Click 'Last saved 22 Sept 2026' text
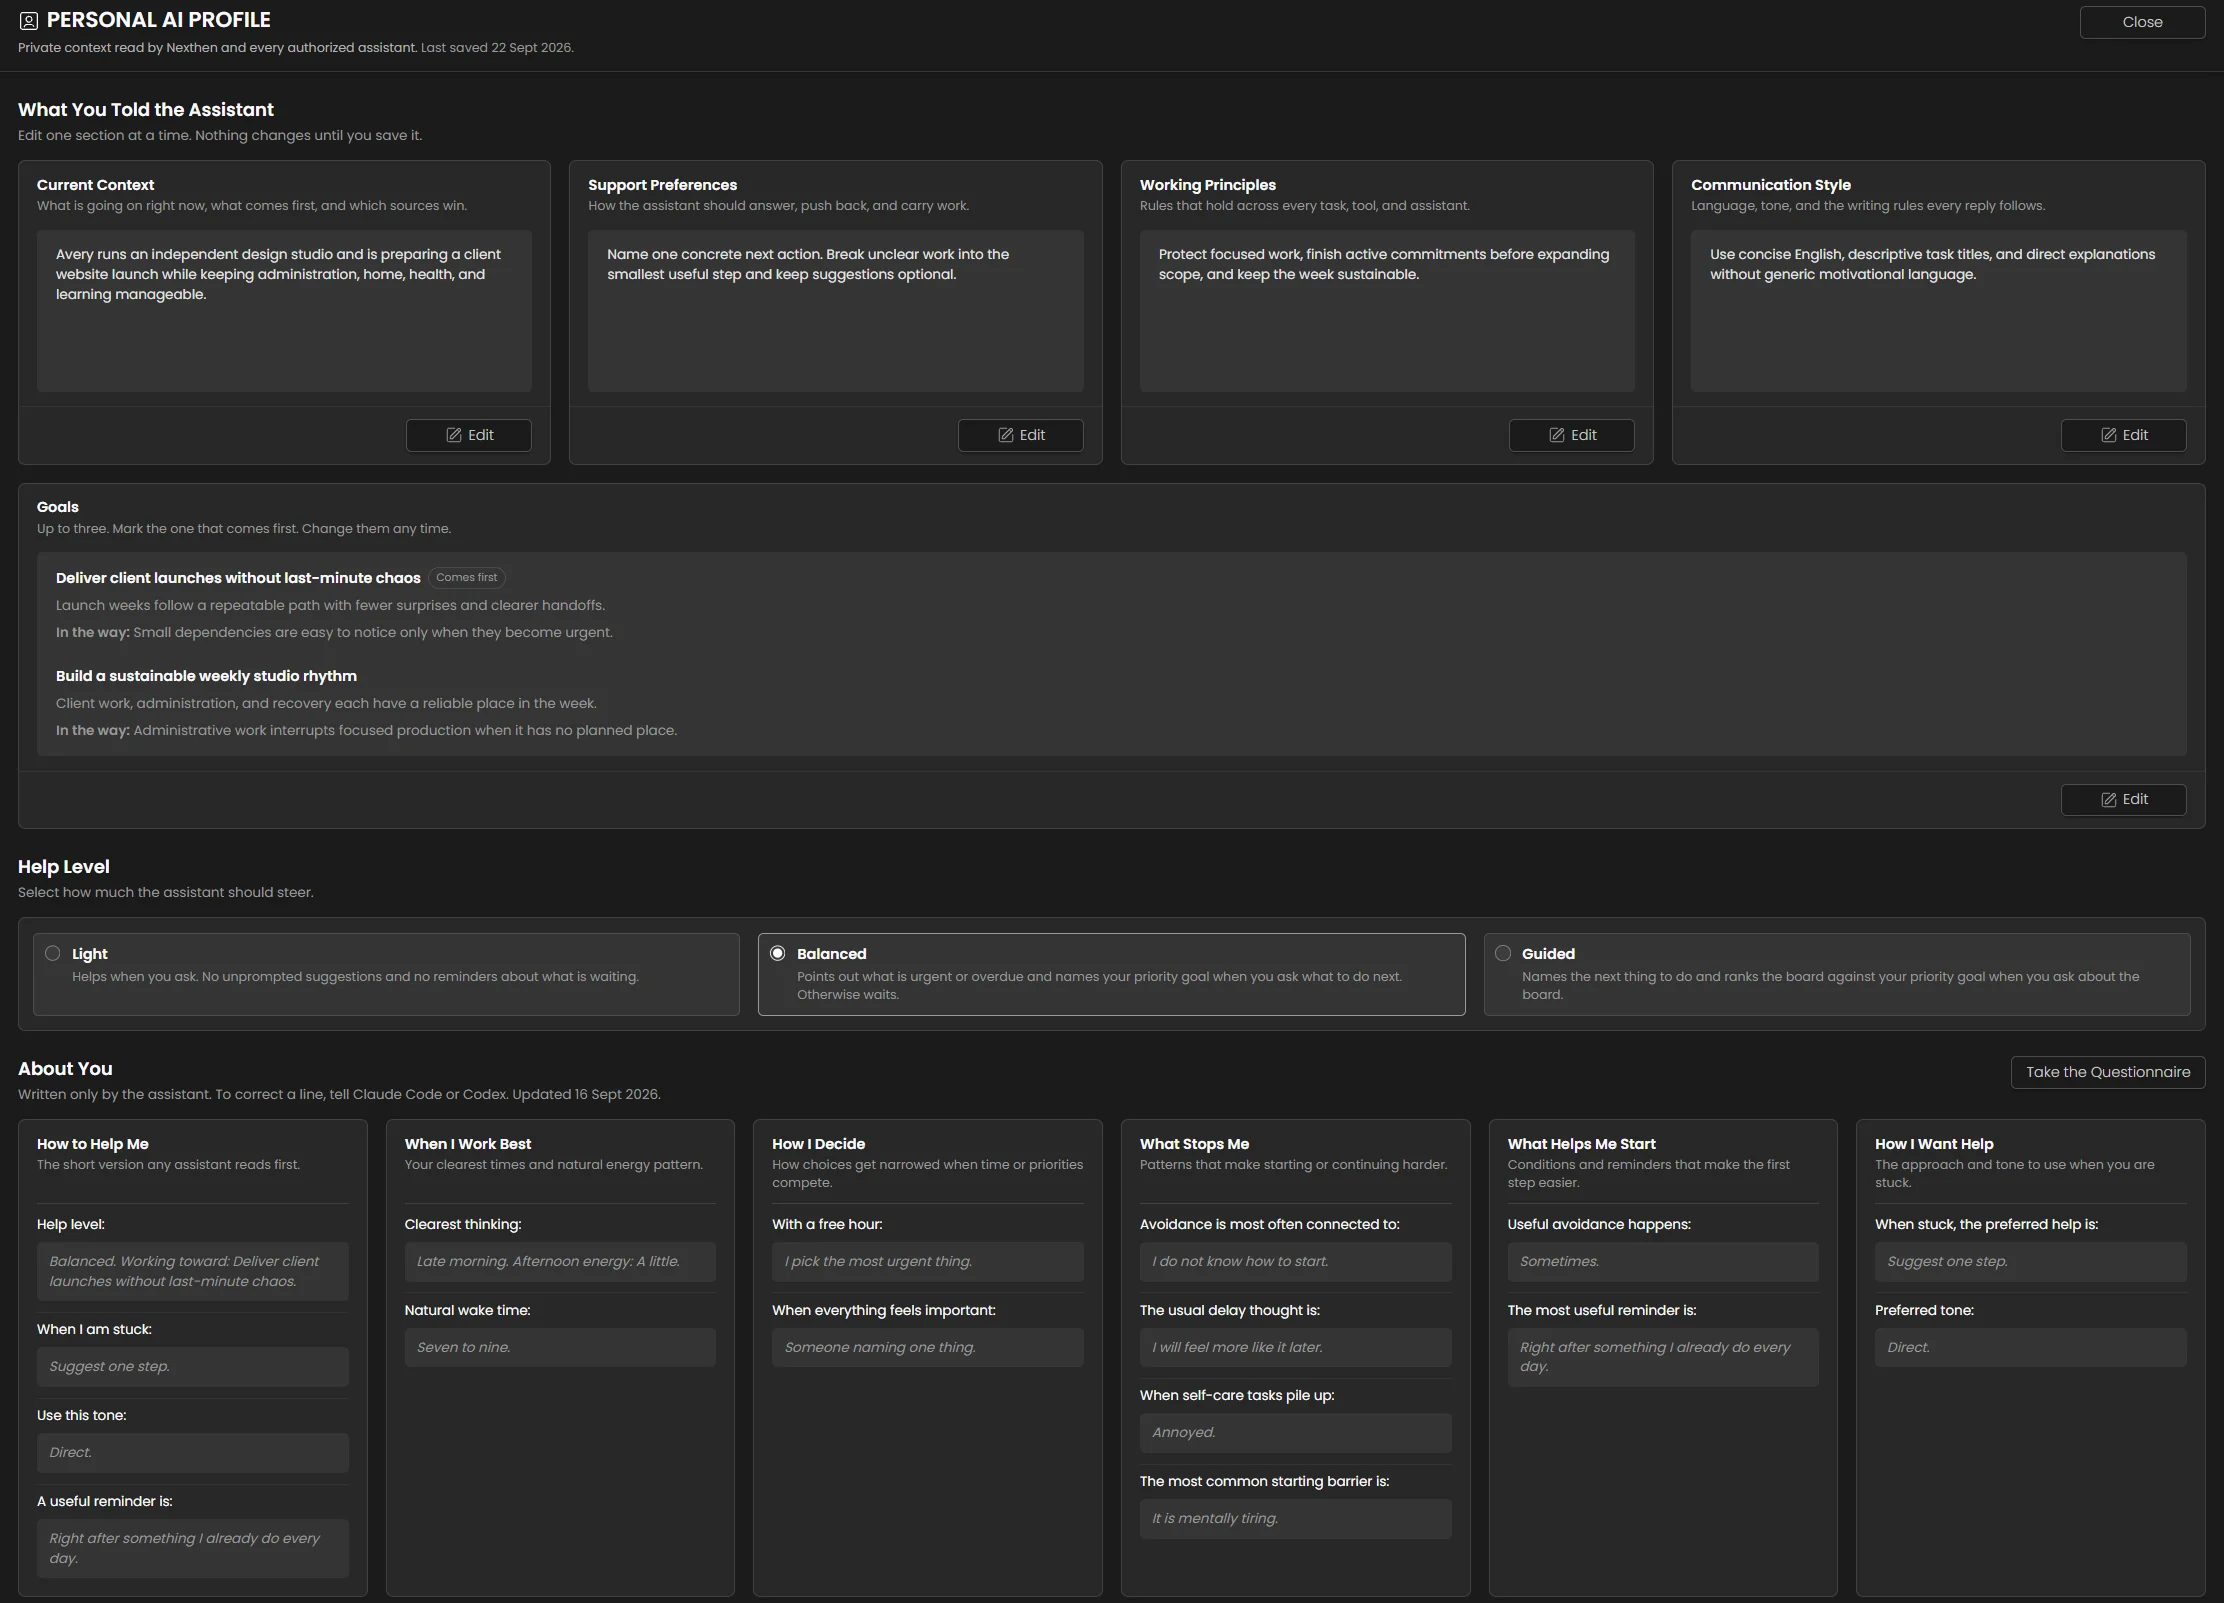The width and height of the screenshot is (2224, 1603). tap(497, 47)
